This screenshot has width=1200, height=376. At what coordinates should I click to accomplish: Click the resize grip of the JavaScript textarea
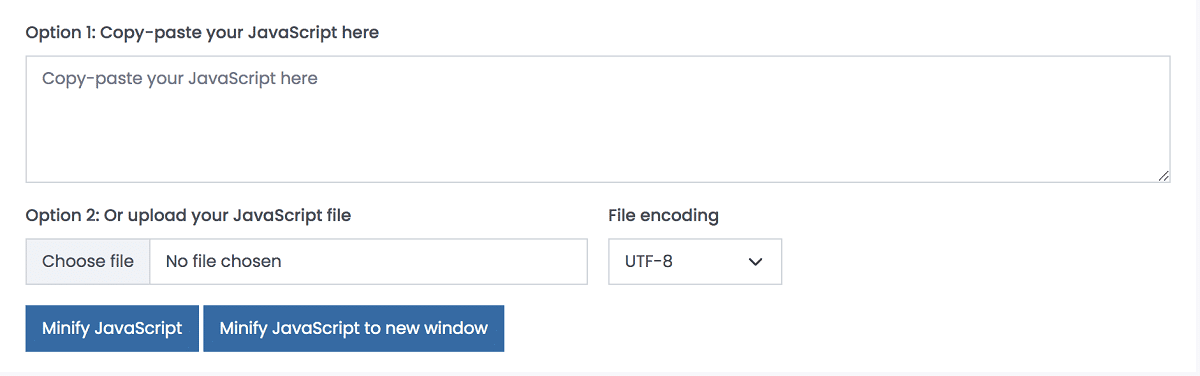1164,176
